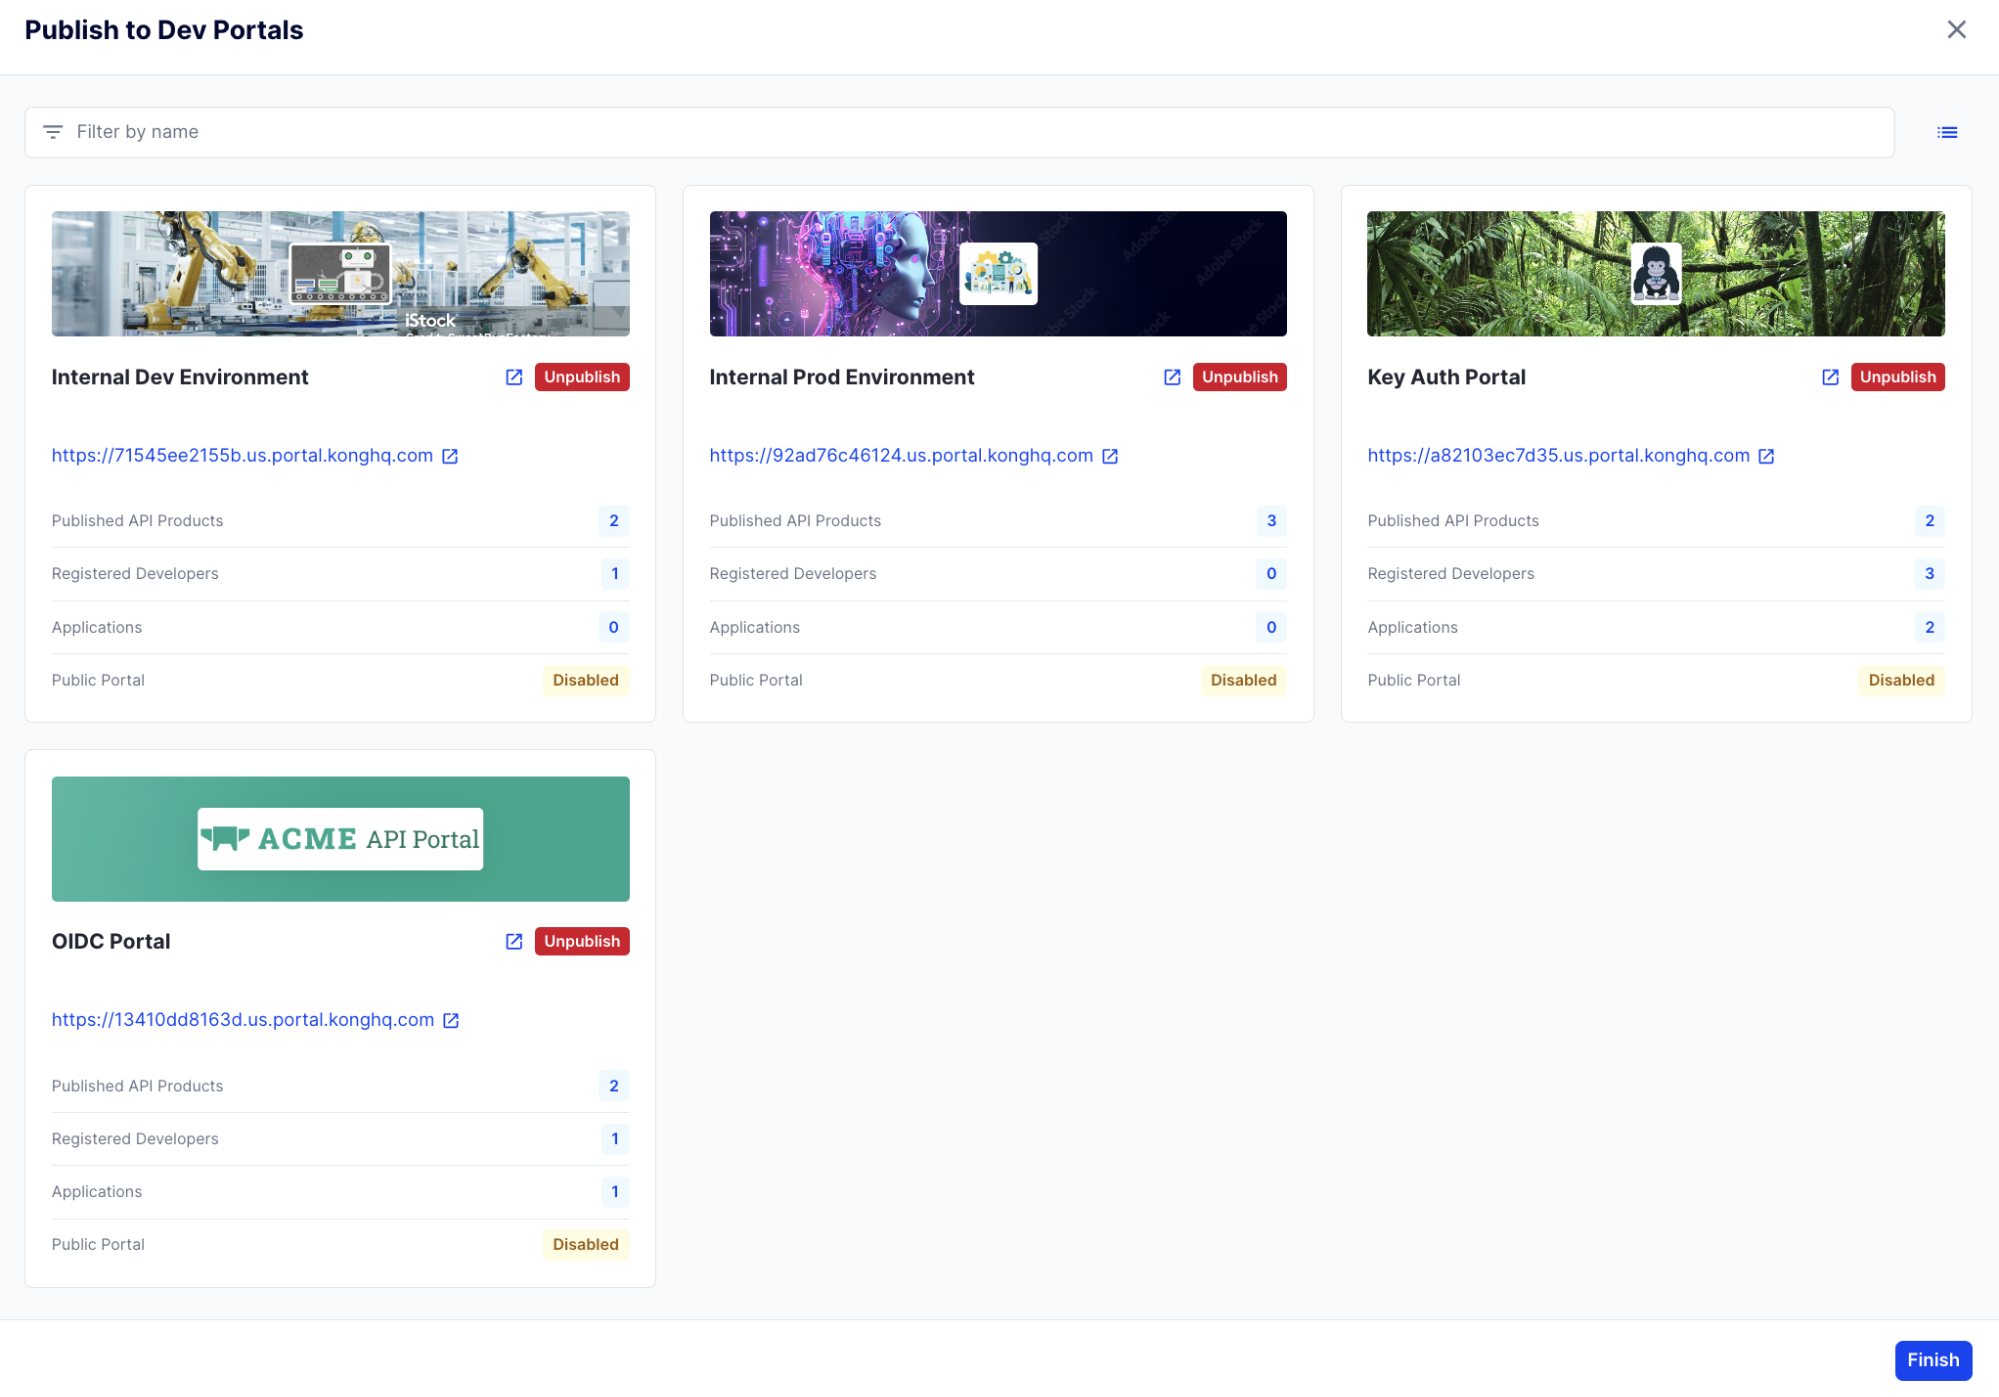
Task: Click the filter icon in search bar
Action: click(x=53, y=132)
